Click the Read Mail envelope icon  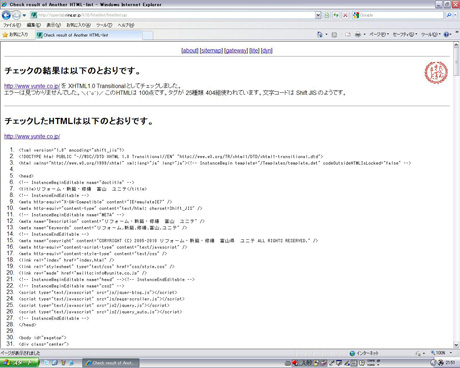click(348, 34)
